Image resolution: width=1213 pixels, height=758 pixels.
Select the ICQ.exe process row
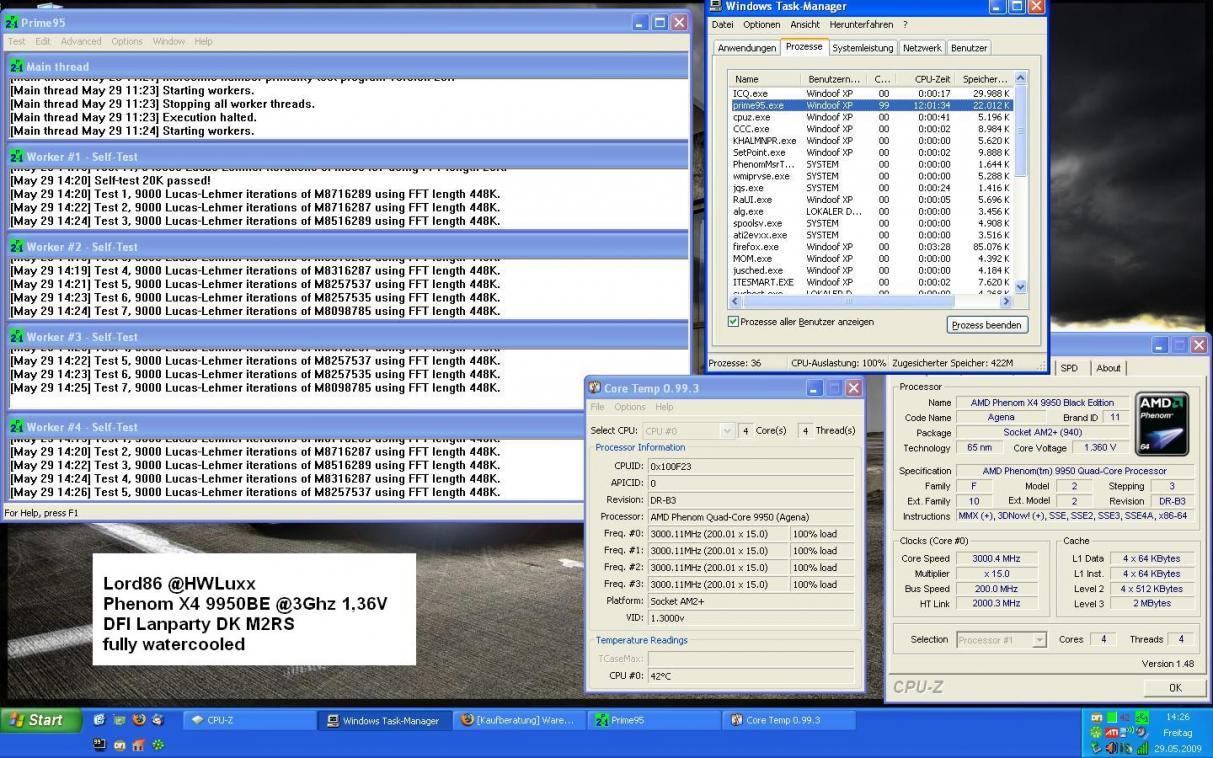pos(871,93)
